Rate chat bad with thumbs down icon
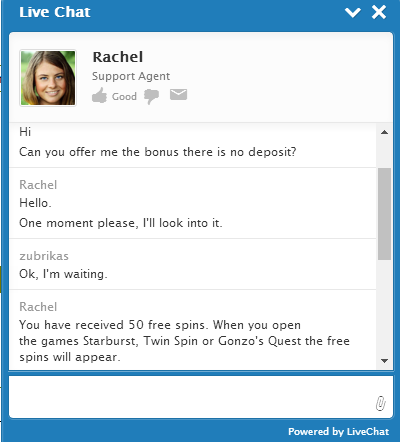 (x=151, y=97)
